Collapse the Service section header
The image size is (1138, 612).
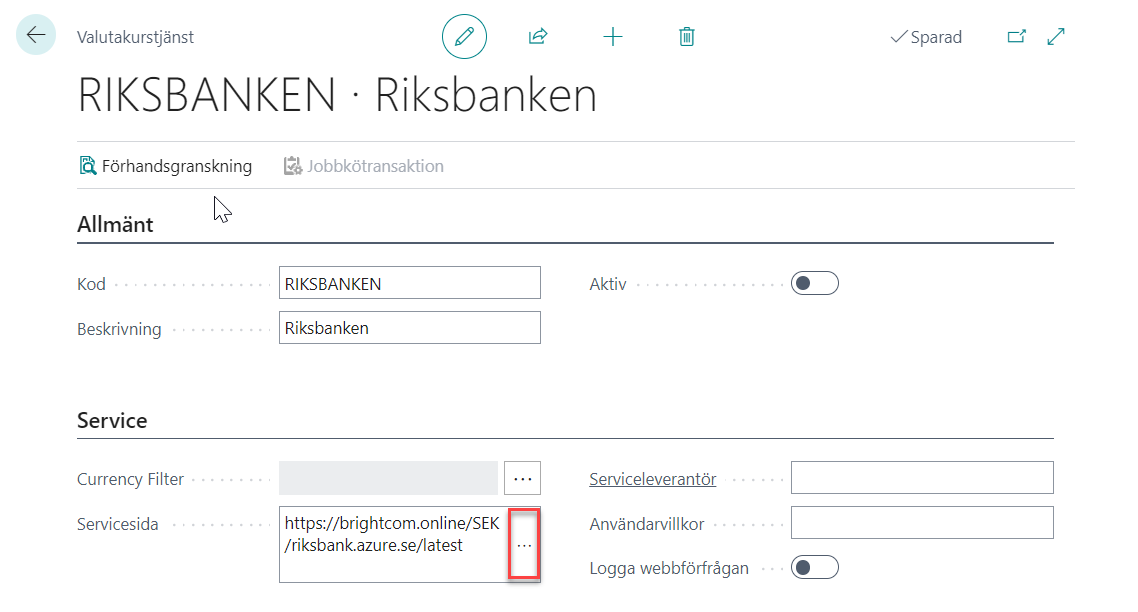112,420
